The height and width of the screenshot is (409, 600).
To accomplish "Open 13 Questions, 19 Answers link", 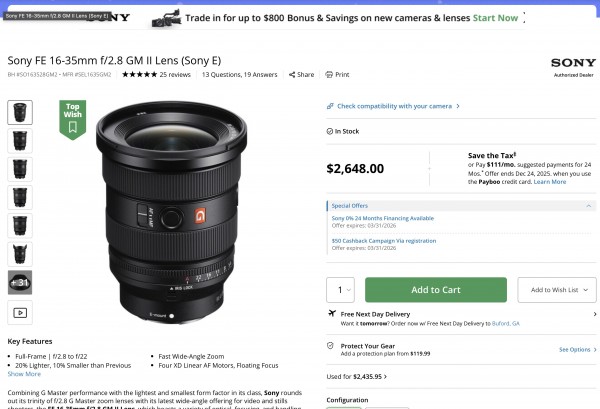I will (x=239, y=74).
